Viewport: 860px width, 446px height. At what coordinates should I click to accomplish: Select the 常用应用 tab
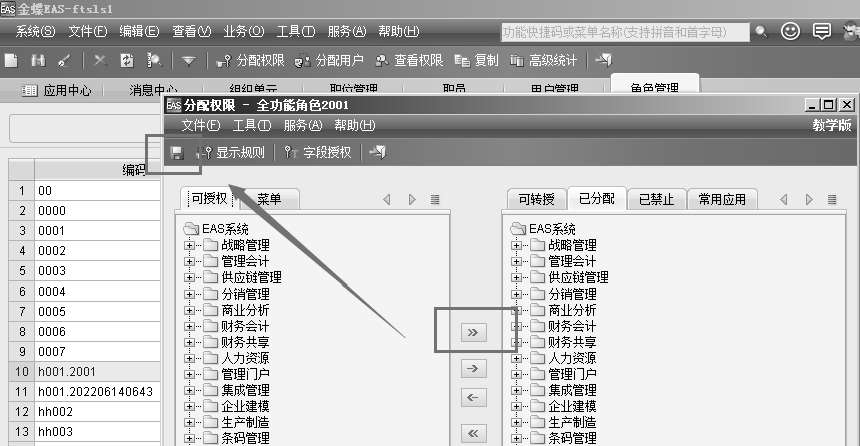coord(722,199)
